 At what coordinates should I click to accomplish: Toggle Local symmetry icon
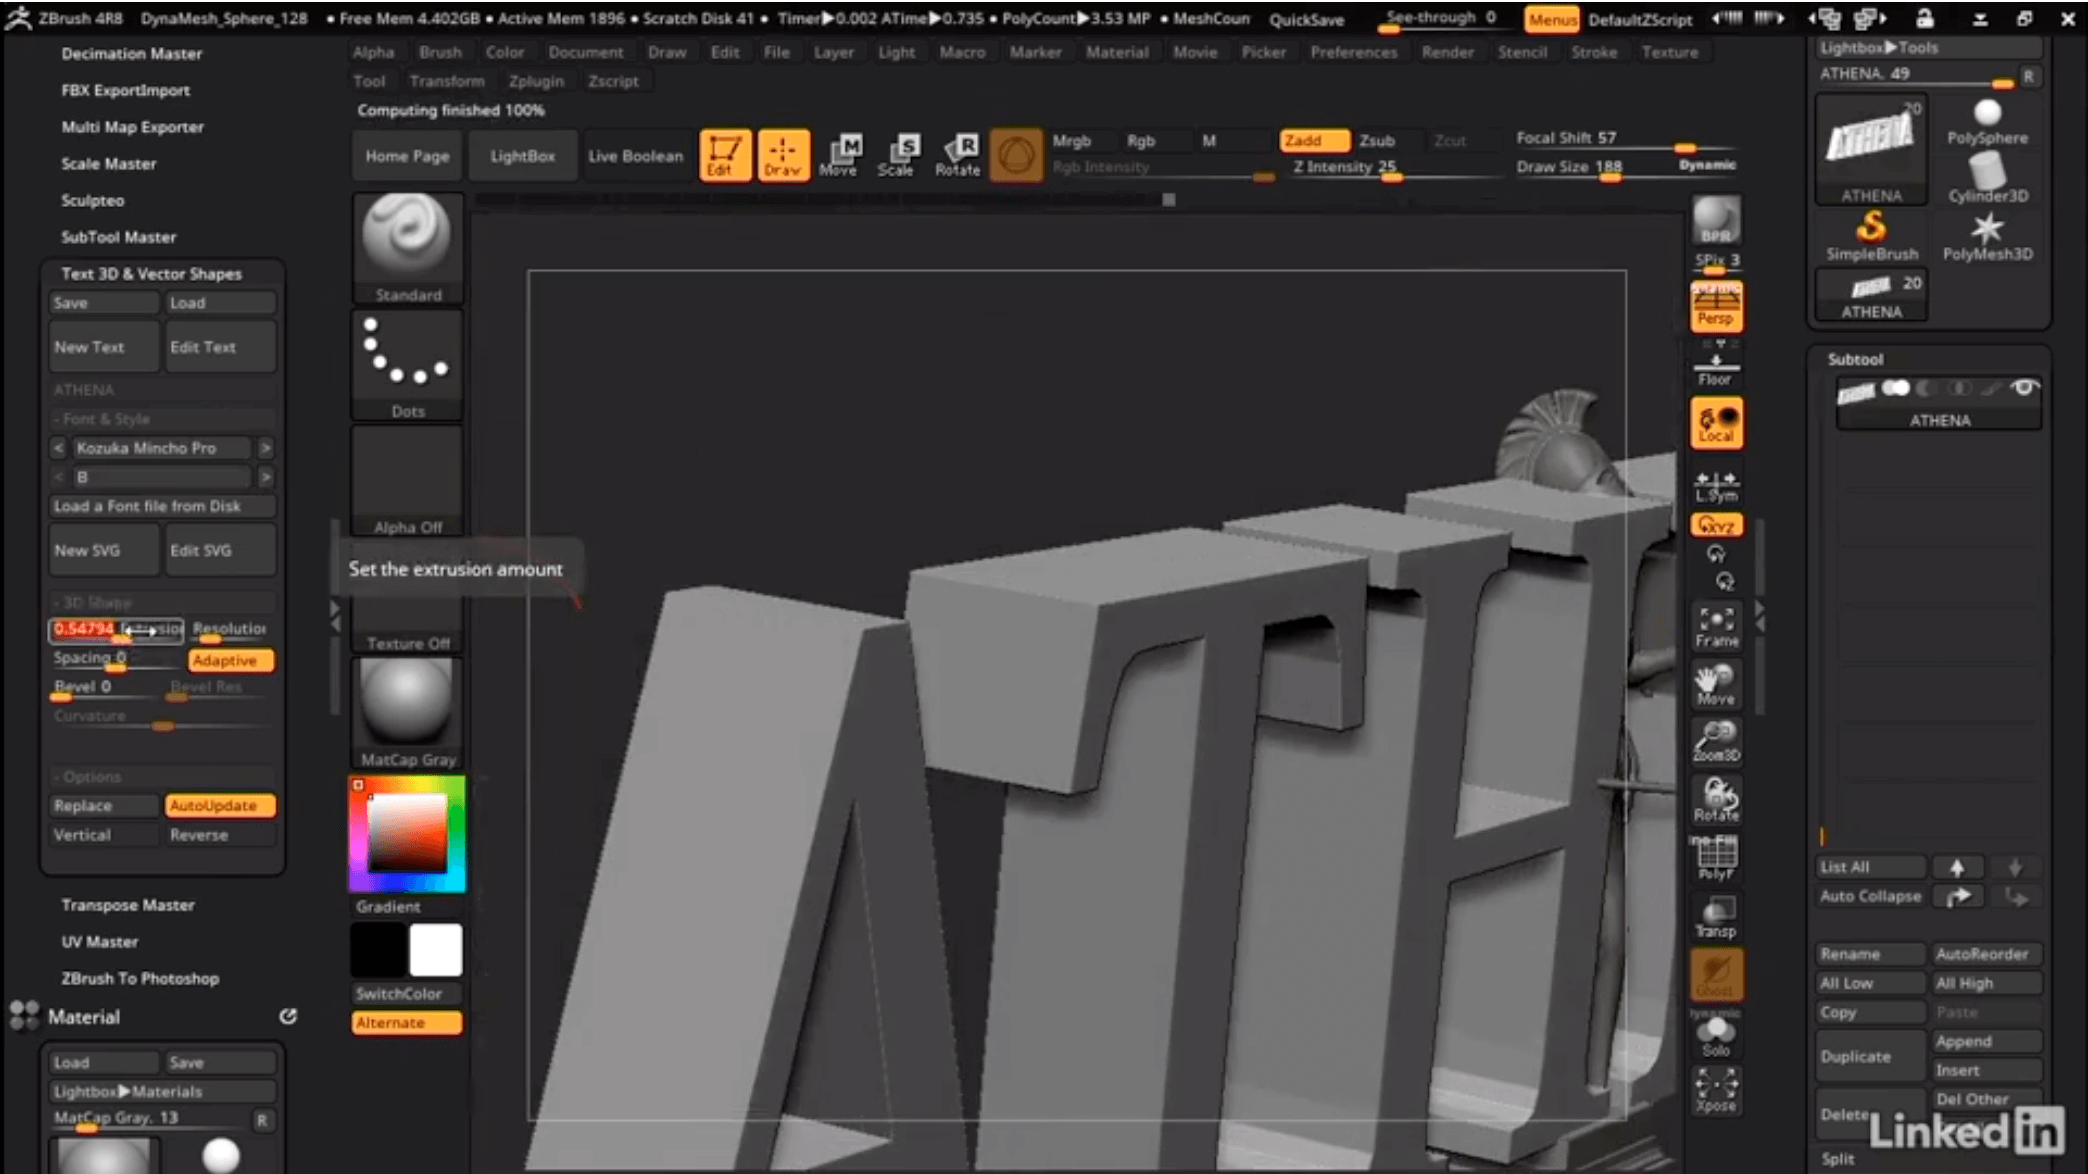pyautogui.click(x=1716, y=423)
